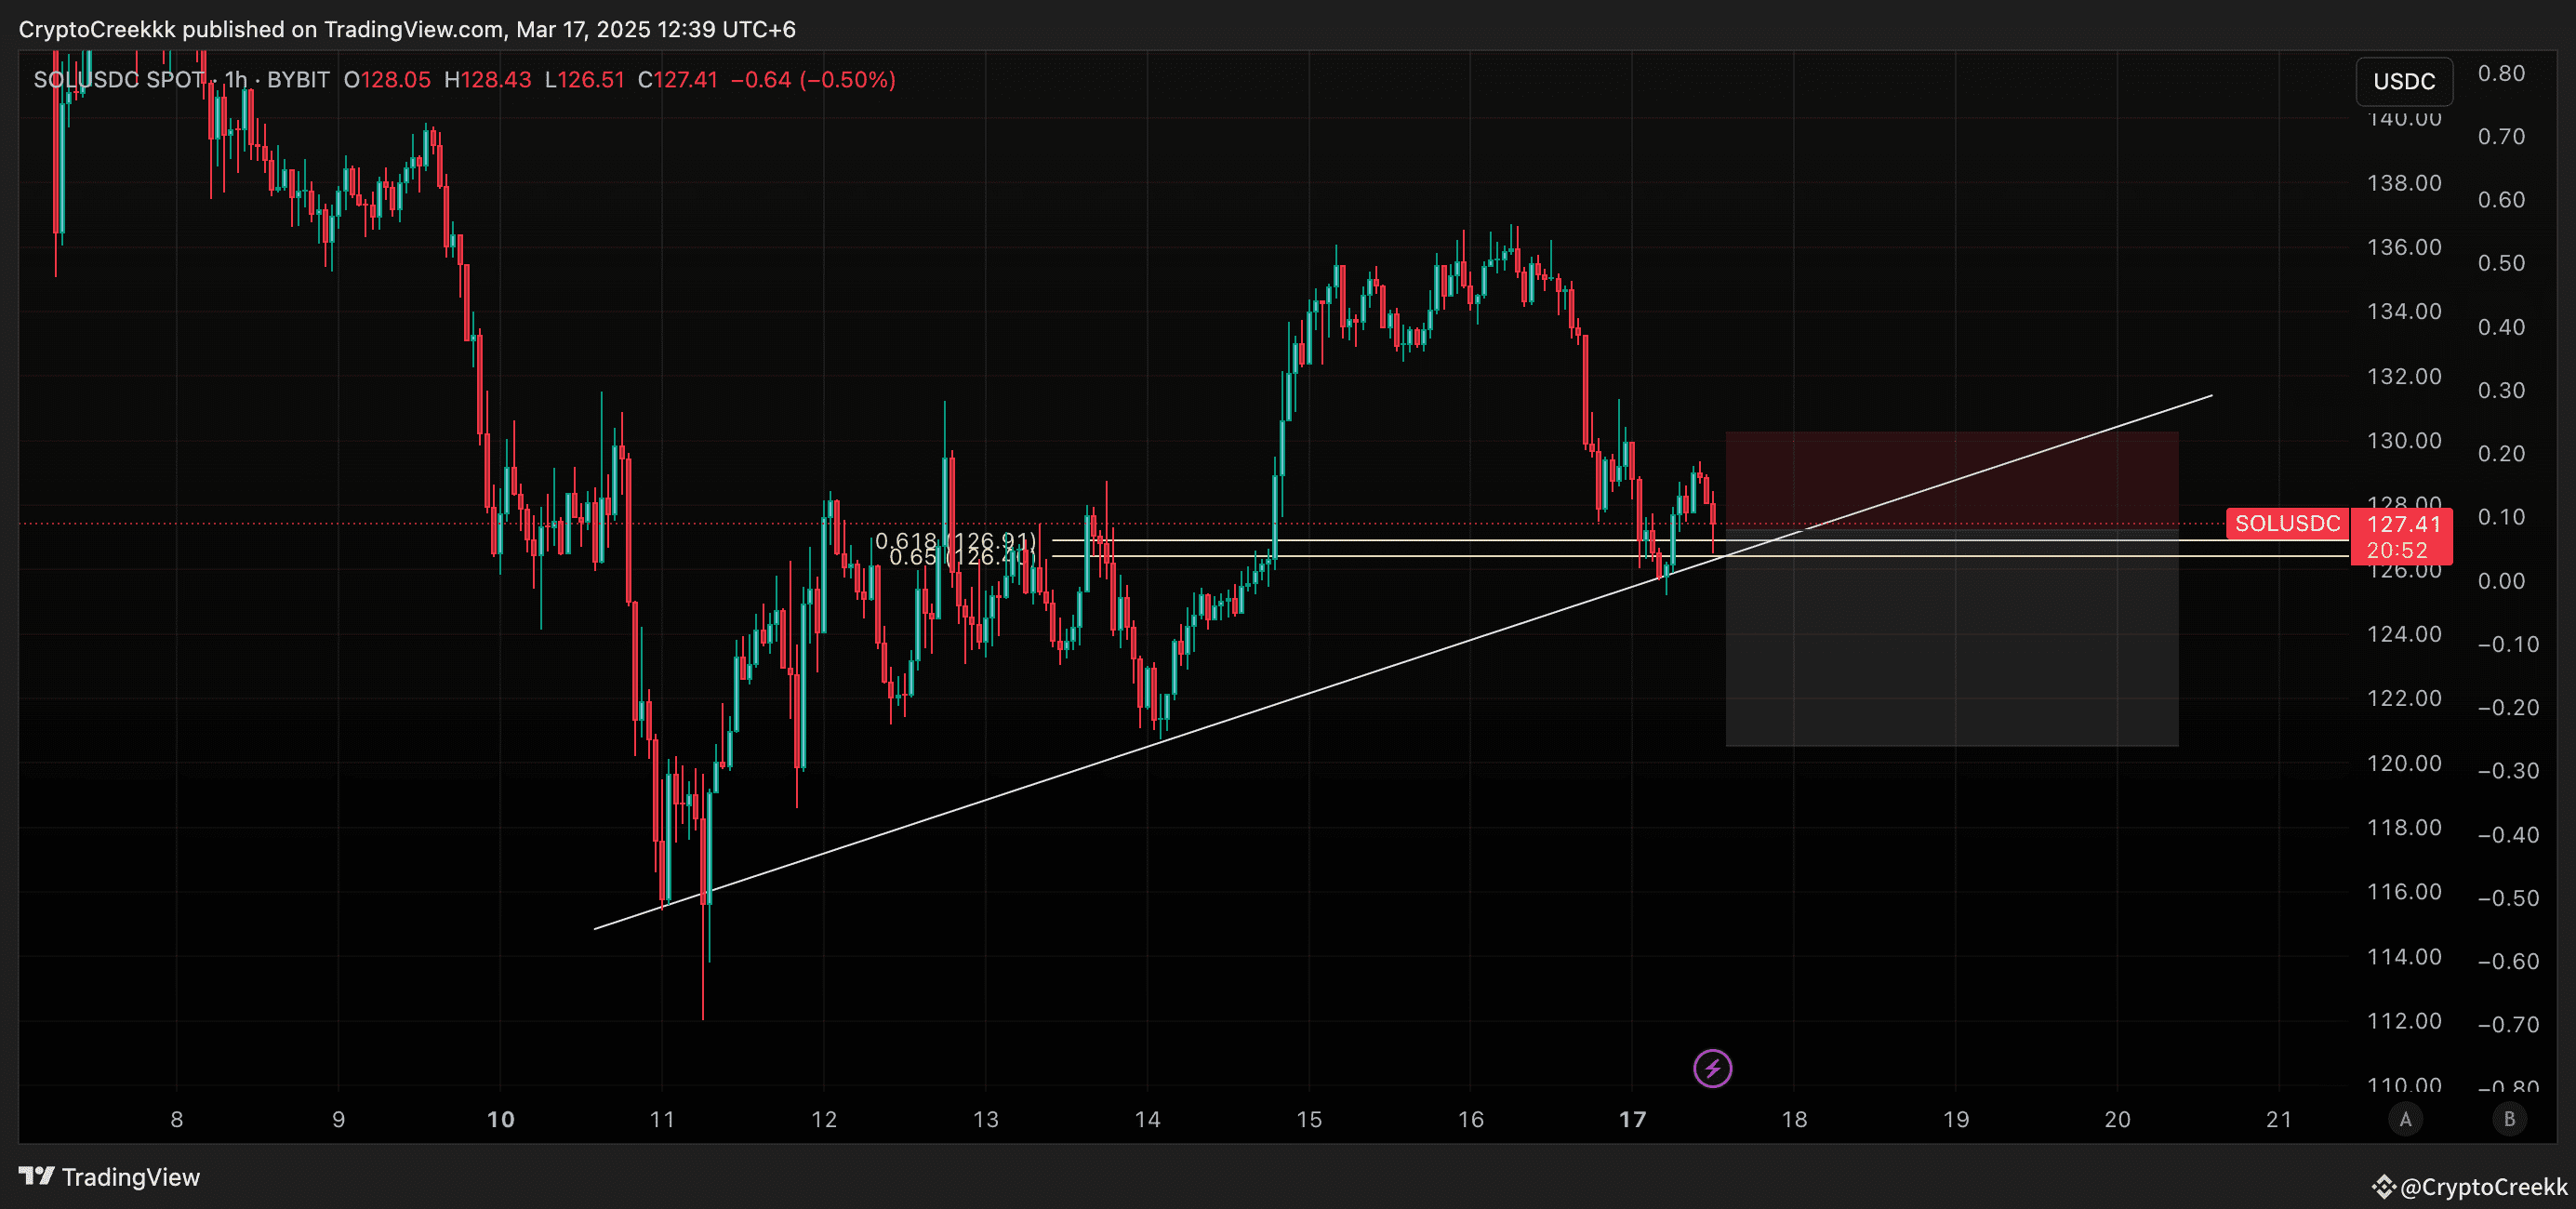
Task: Click the 114.00 price scale label
Action: point(2404,957)
